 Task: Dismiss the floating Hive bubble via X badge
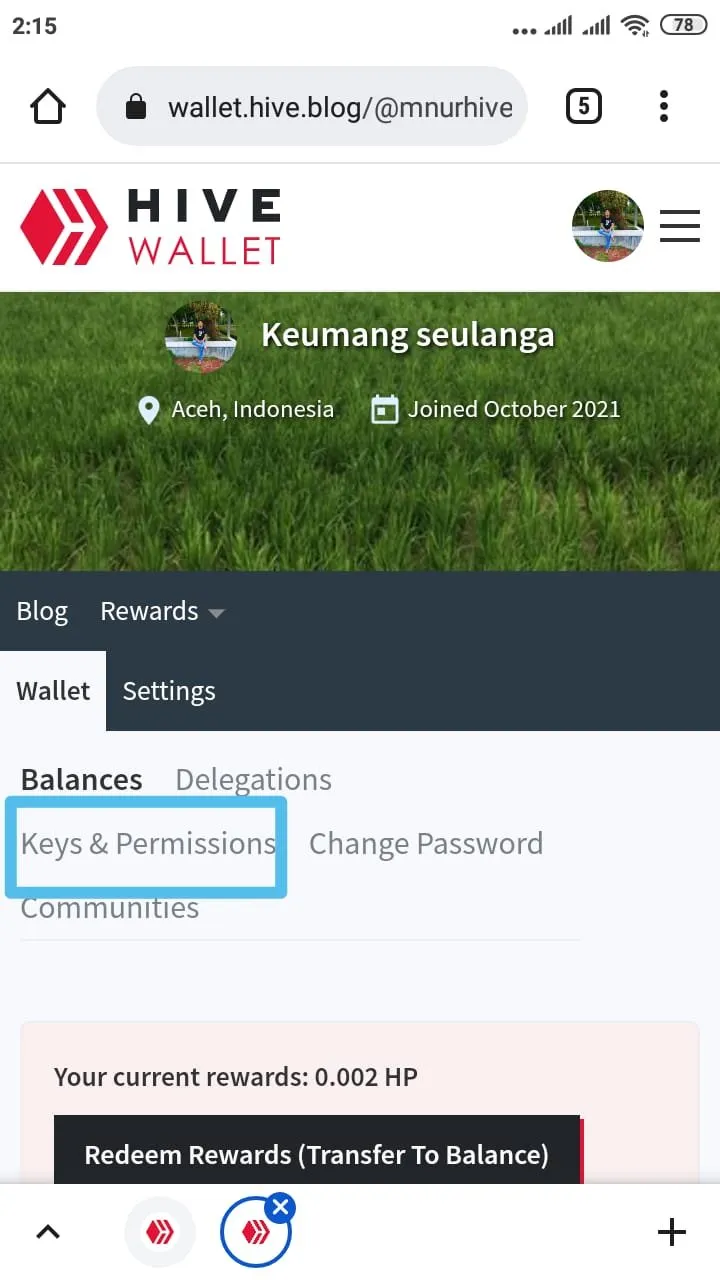[280, 1206]
